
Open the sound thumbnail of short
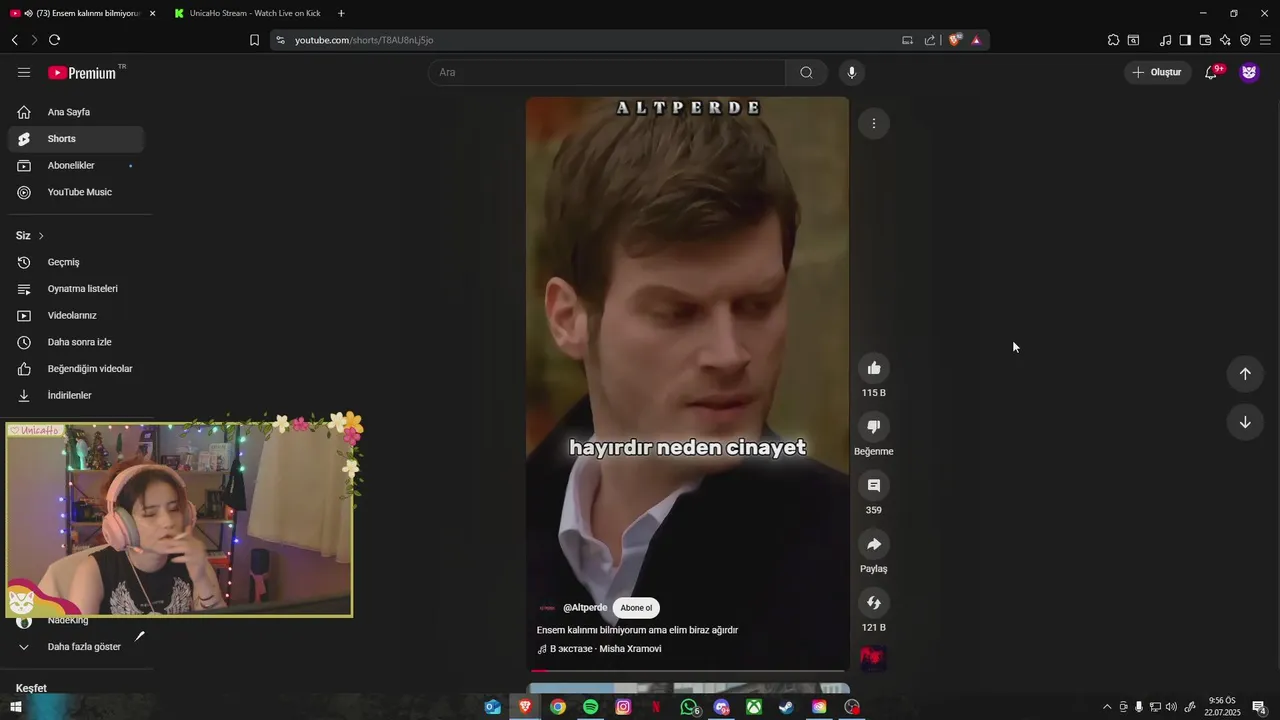click(x=874, y=658)
